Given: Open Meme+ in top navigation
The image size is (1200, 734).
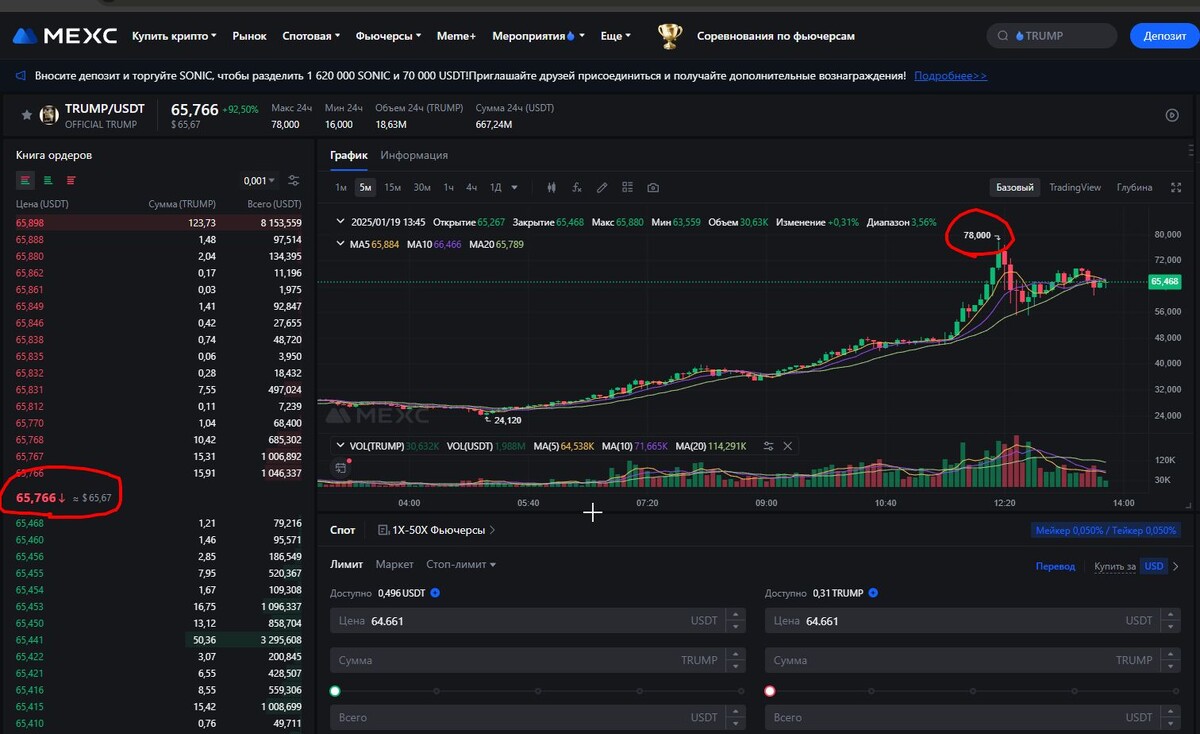Looking at the screenshot, I should point(456,36).
